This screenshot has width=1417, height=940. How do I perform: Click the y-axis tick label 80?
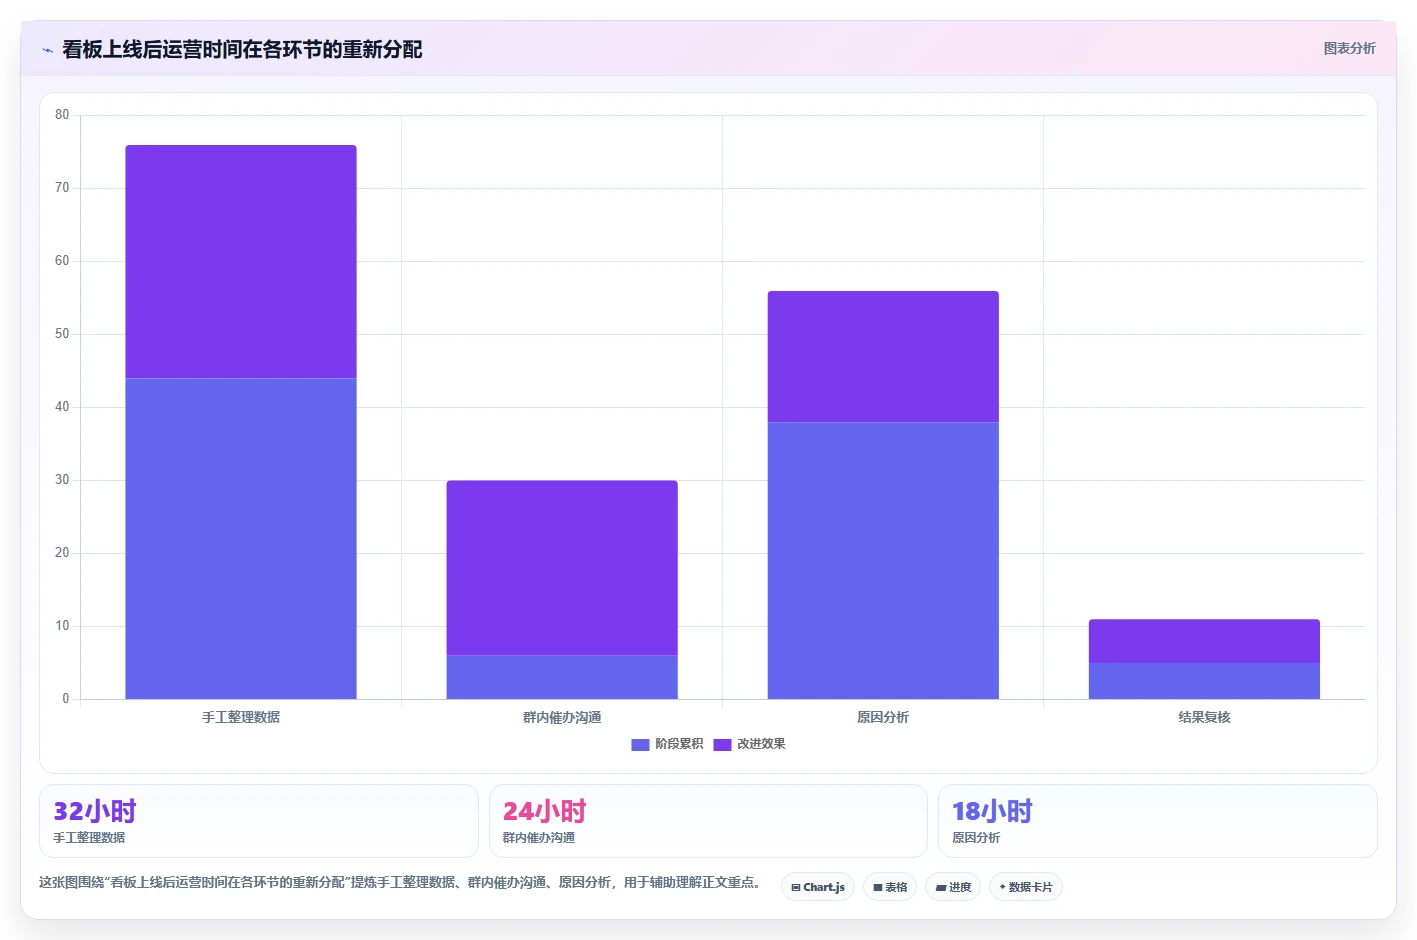click(62, 115)
